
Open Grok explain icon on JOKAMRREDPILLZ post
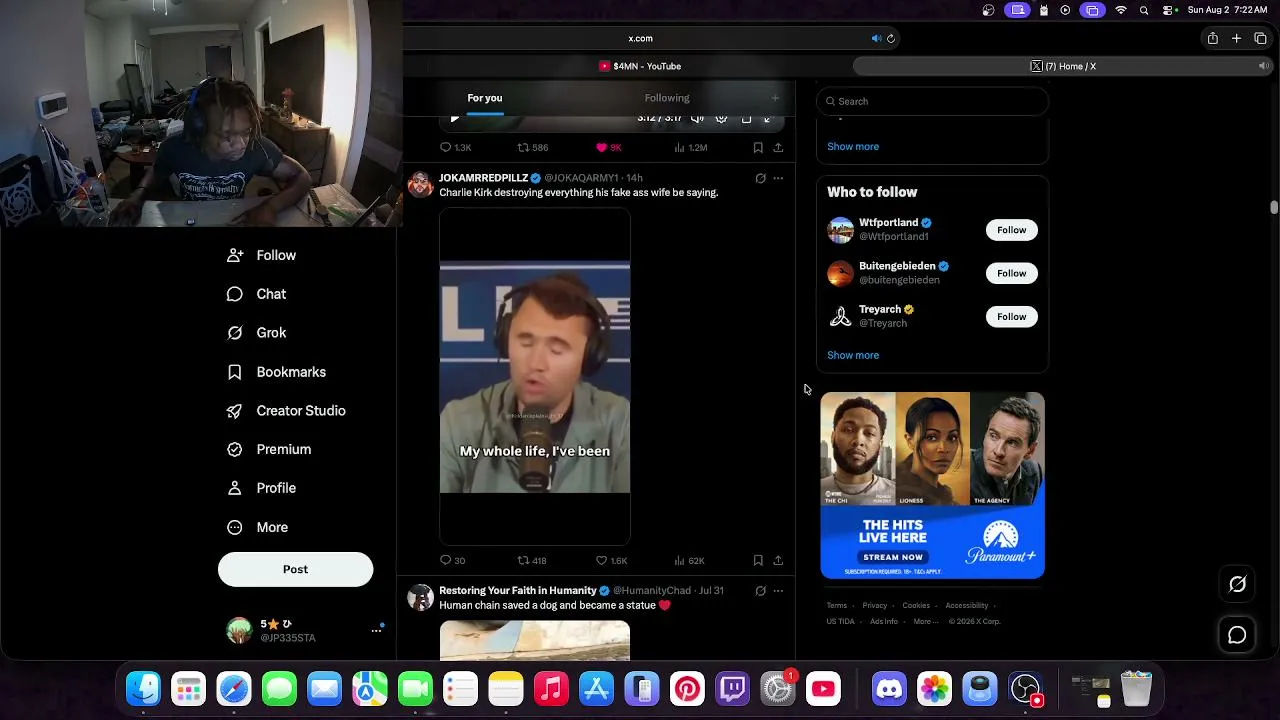(x=760, y=178)
